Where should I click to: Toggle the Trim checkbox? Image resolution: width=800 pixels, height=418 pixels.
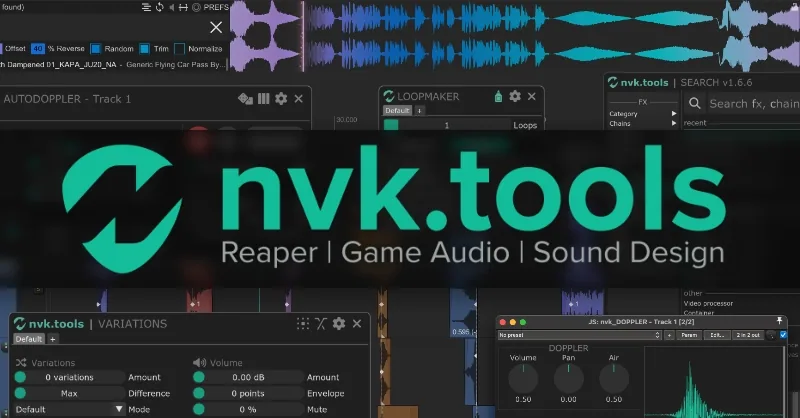144,48
